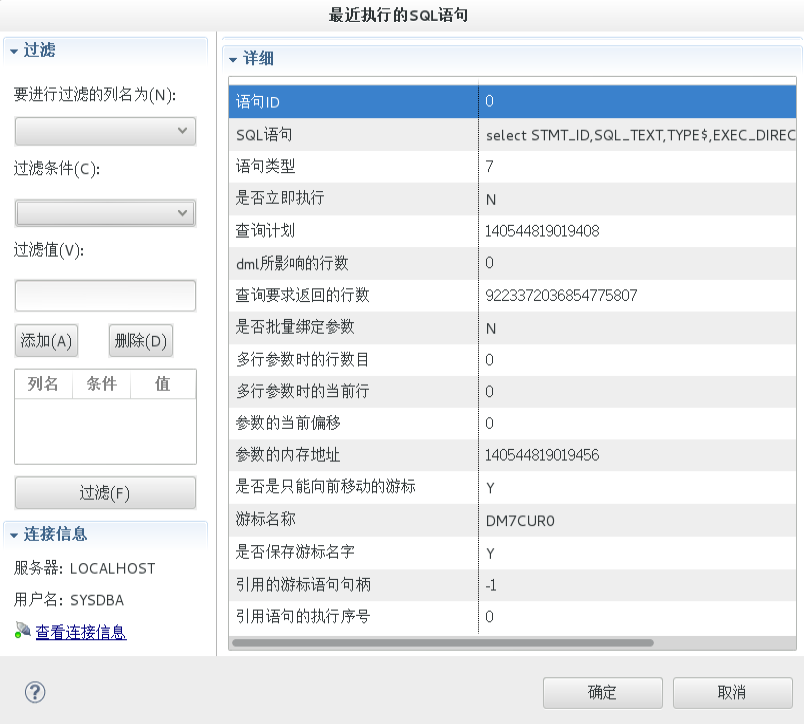Select the SQL语句 row in details

(x=350, y=134)
